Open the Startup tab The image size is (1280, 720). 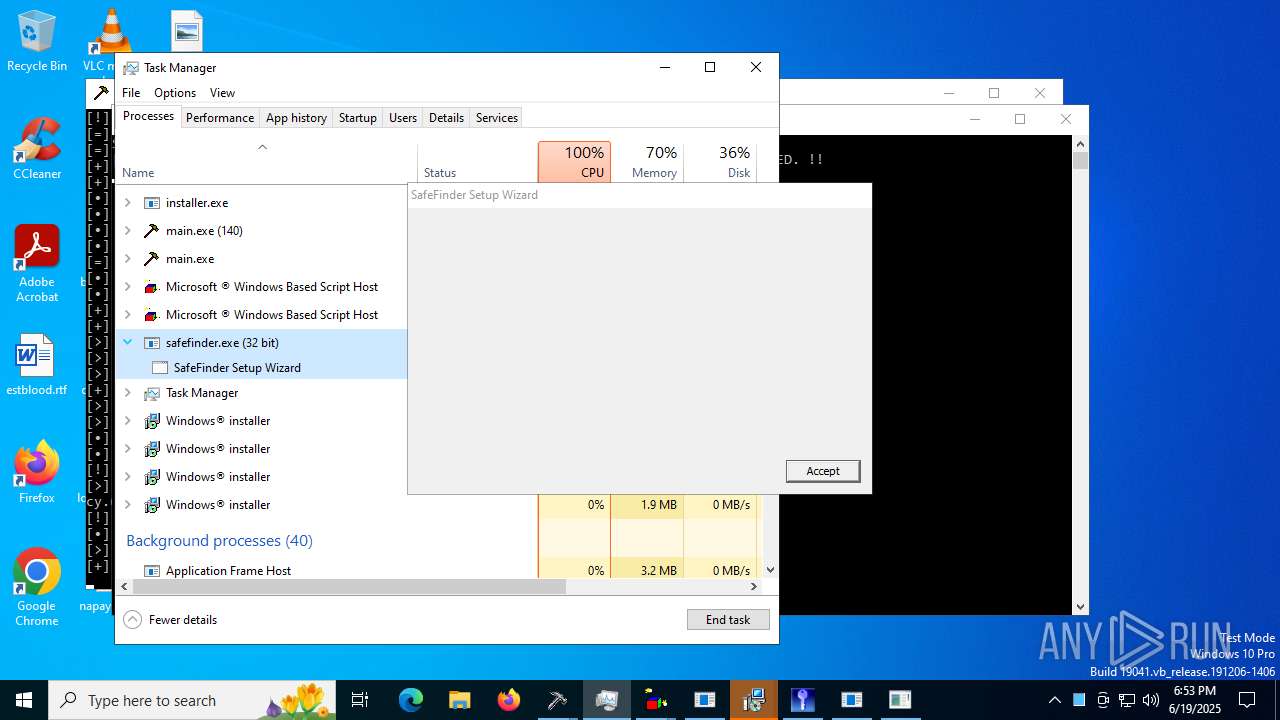tap(358, 118)
